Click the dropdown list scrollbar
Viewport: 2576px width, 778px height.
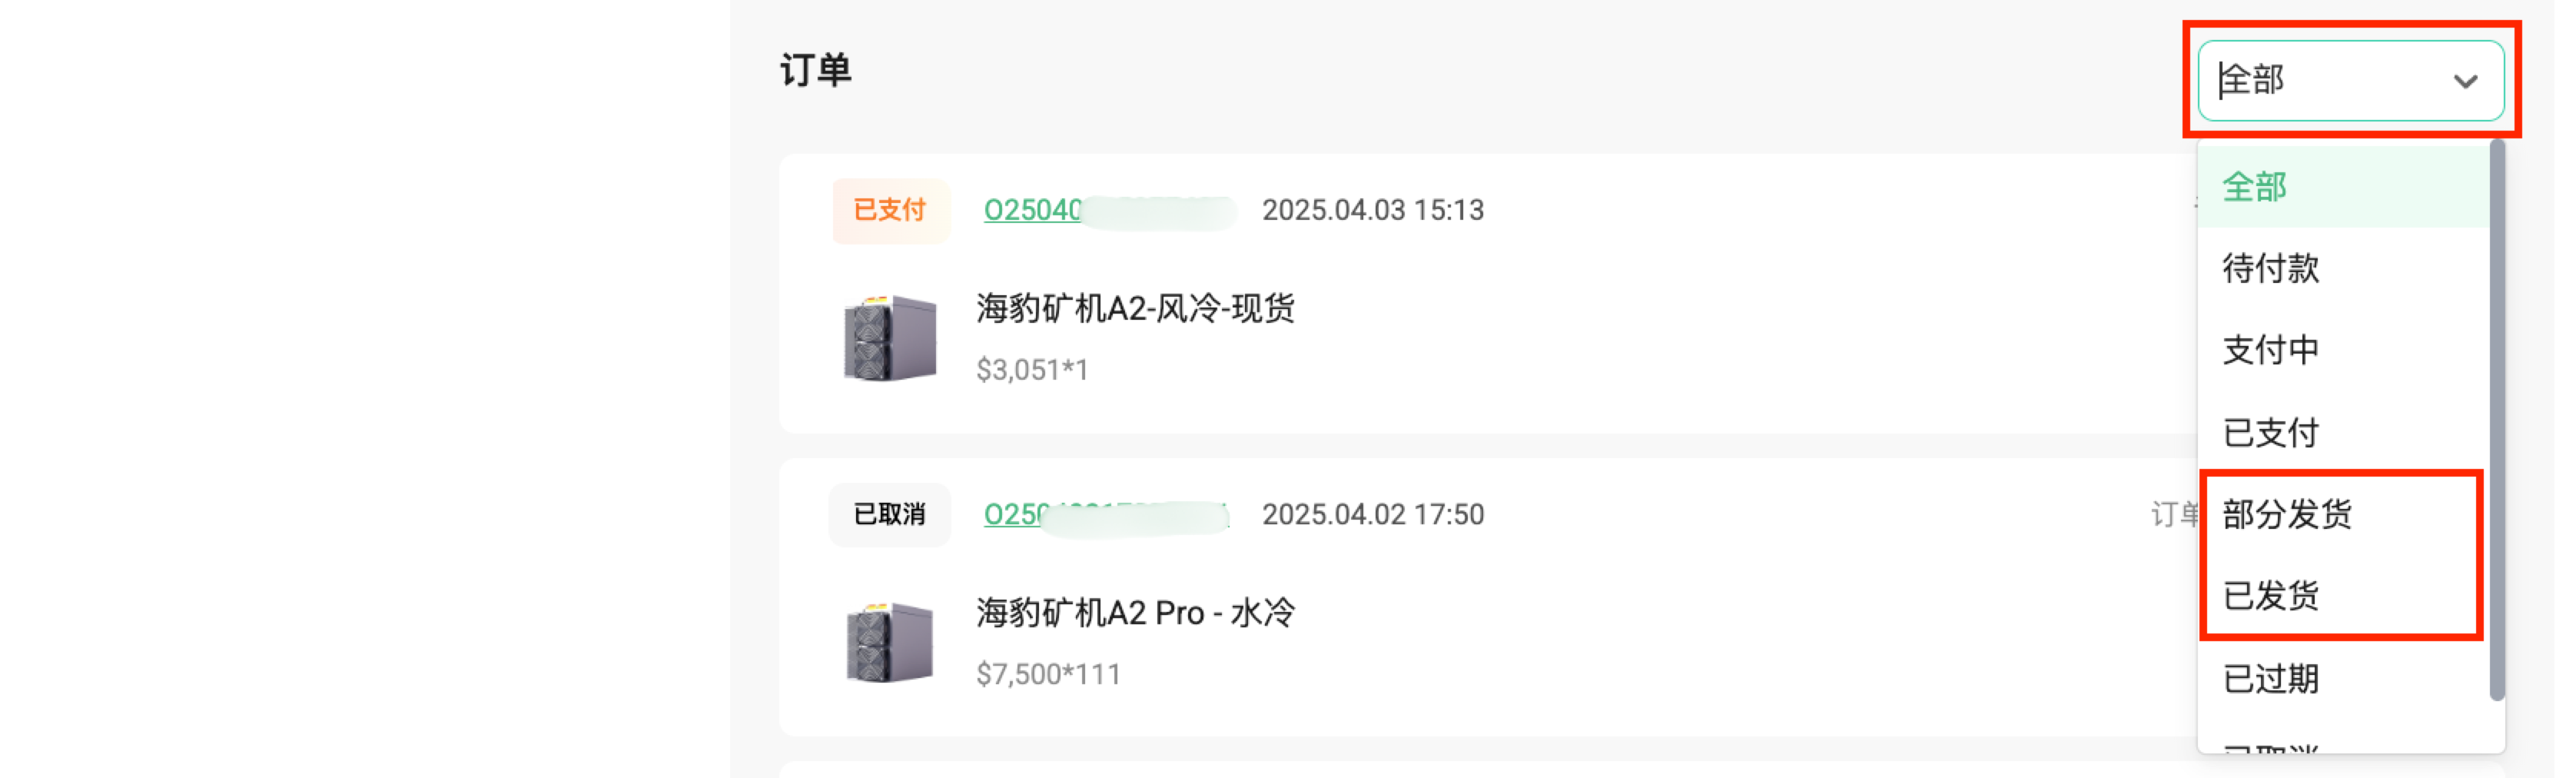2496,420
